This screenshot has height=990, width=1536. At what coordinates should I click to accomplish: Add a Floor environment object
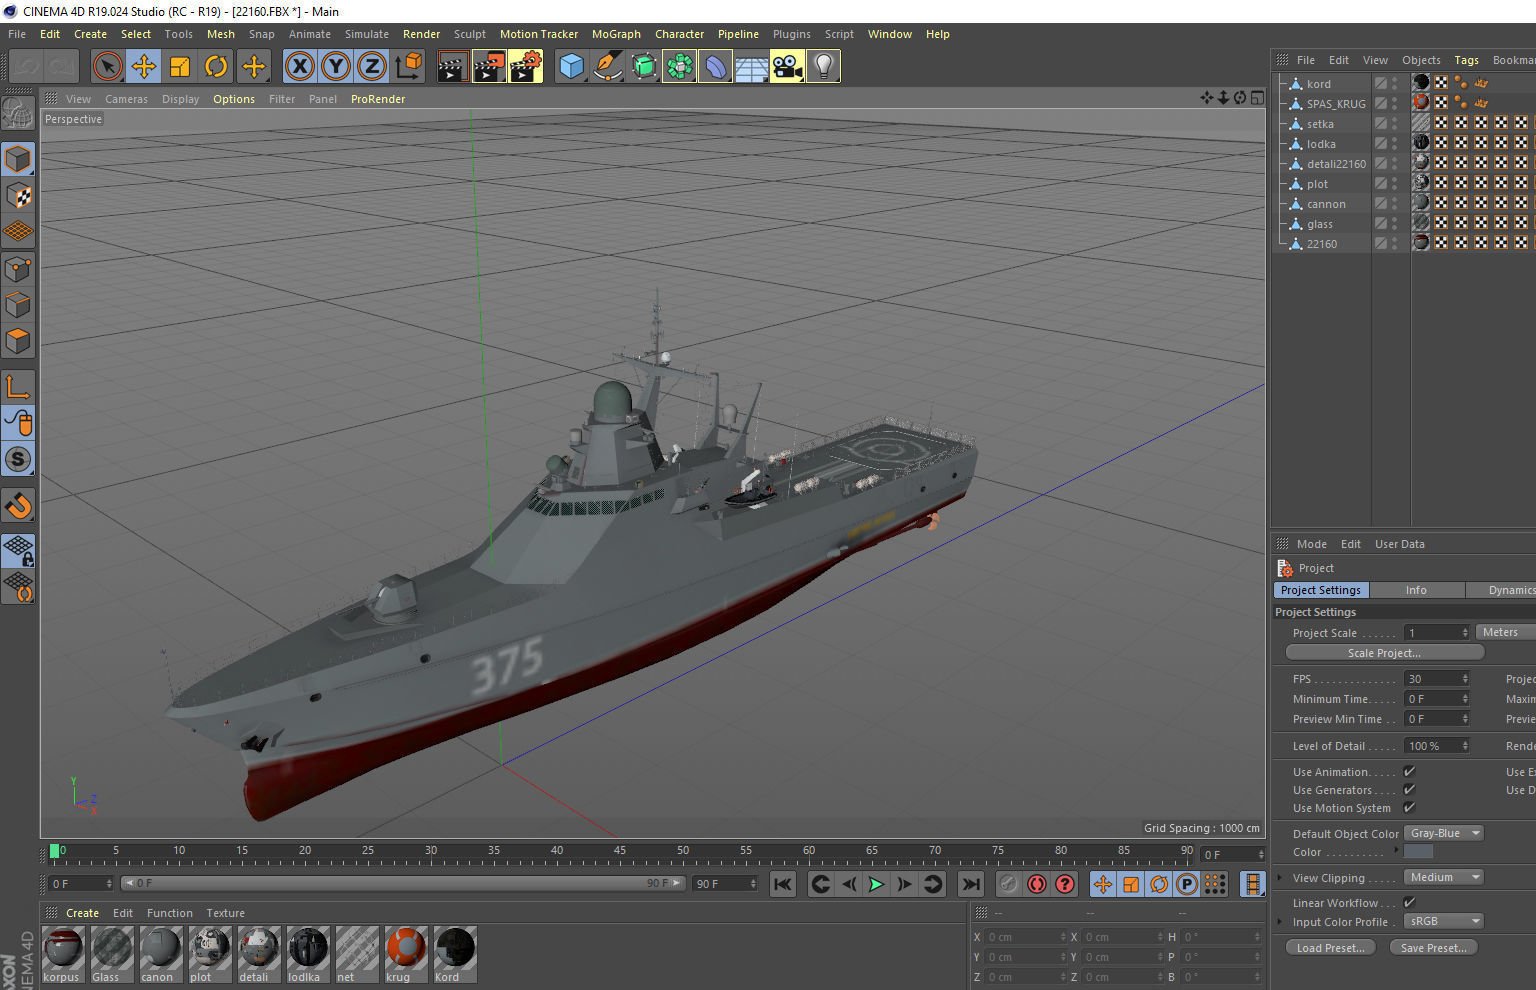point(751,67)
